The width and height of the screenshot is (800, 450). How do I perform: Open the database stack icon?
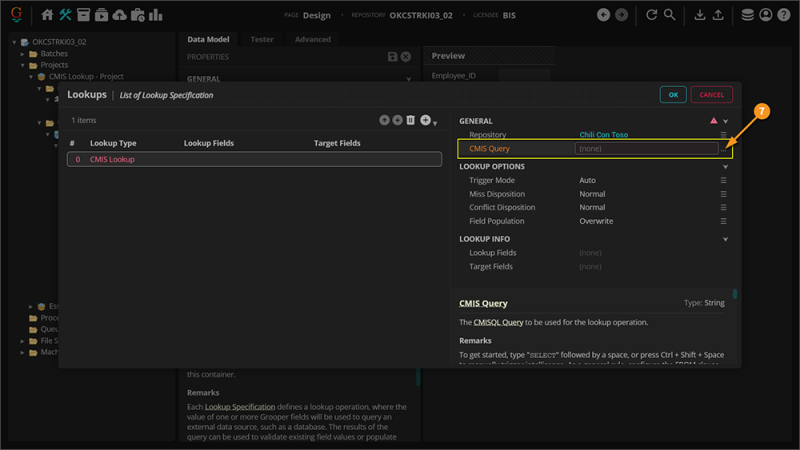pos(747,15)
